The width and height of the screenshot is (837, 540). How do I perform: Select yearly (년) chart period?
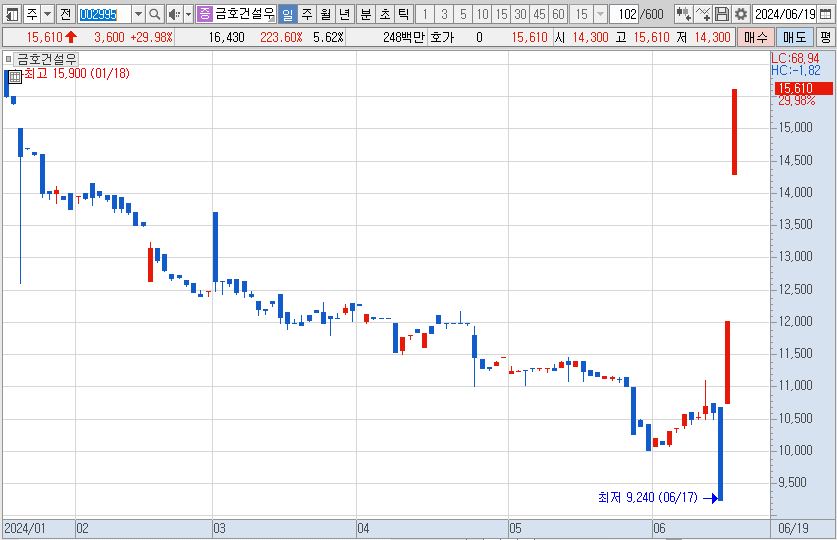(x=345, y=14)
